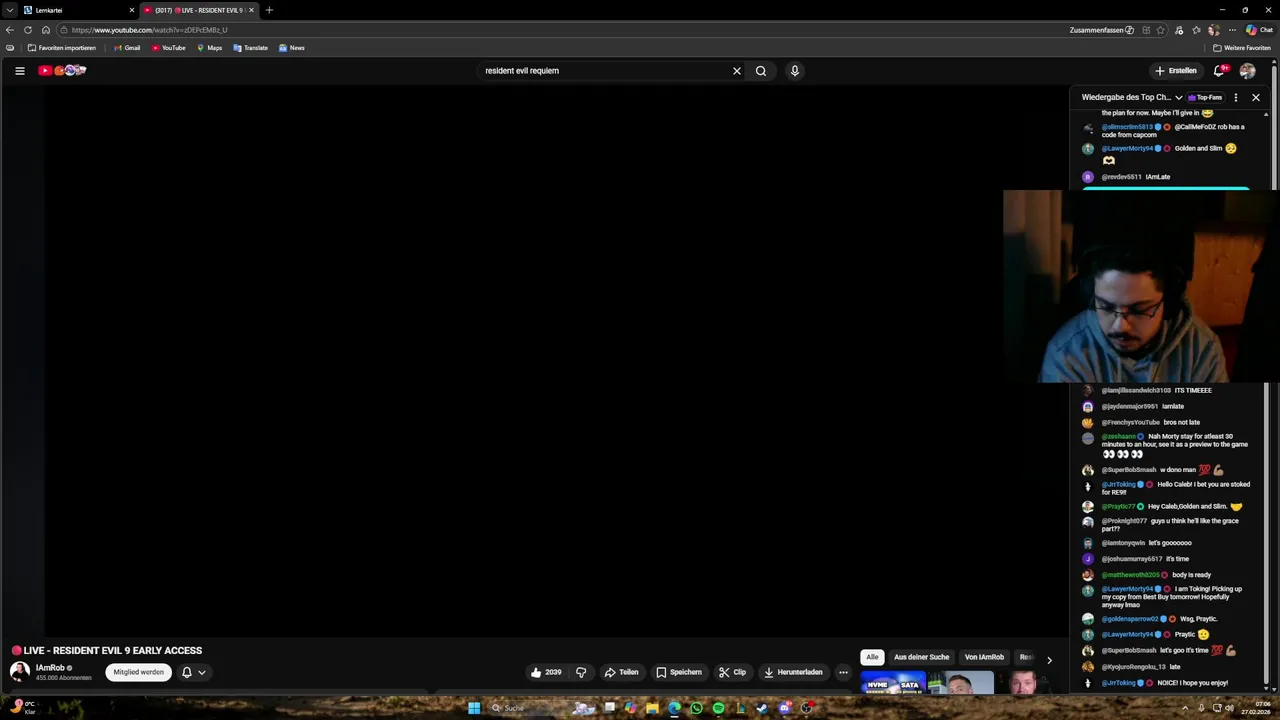Open a new browser tab
Viewport: 1280px width, 720px height.
[x=269, y=10]
